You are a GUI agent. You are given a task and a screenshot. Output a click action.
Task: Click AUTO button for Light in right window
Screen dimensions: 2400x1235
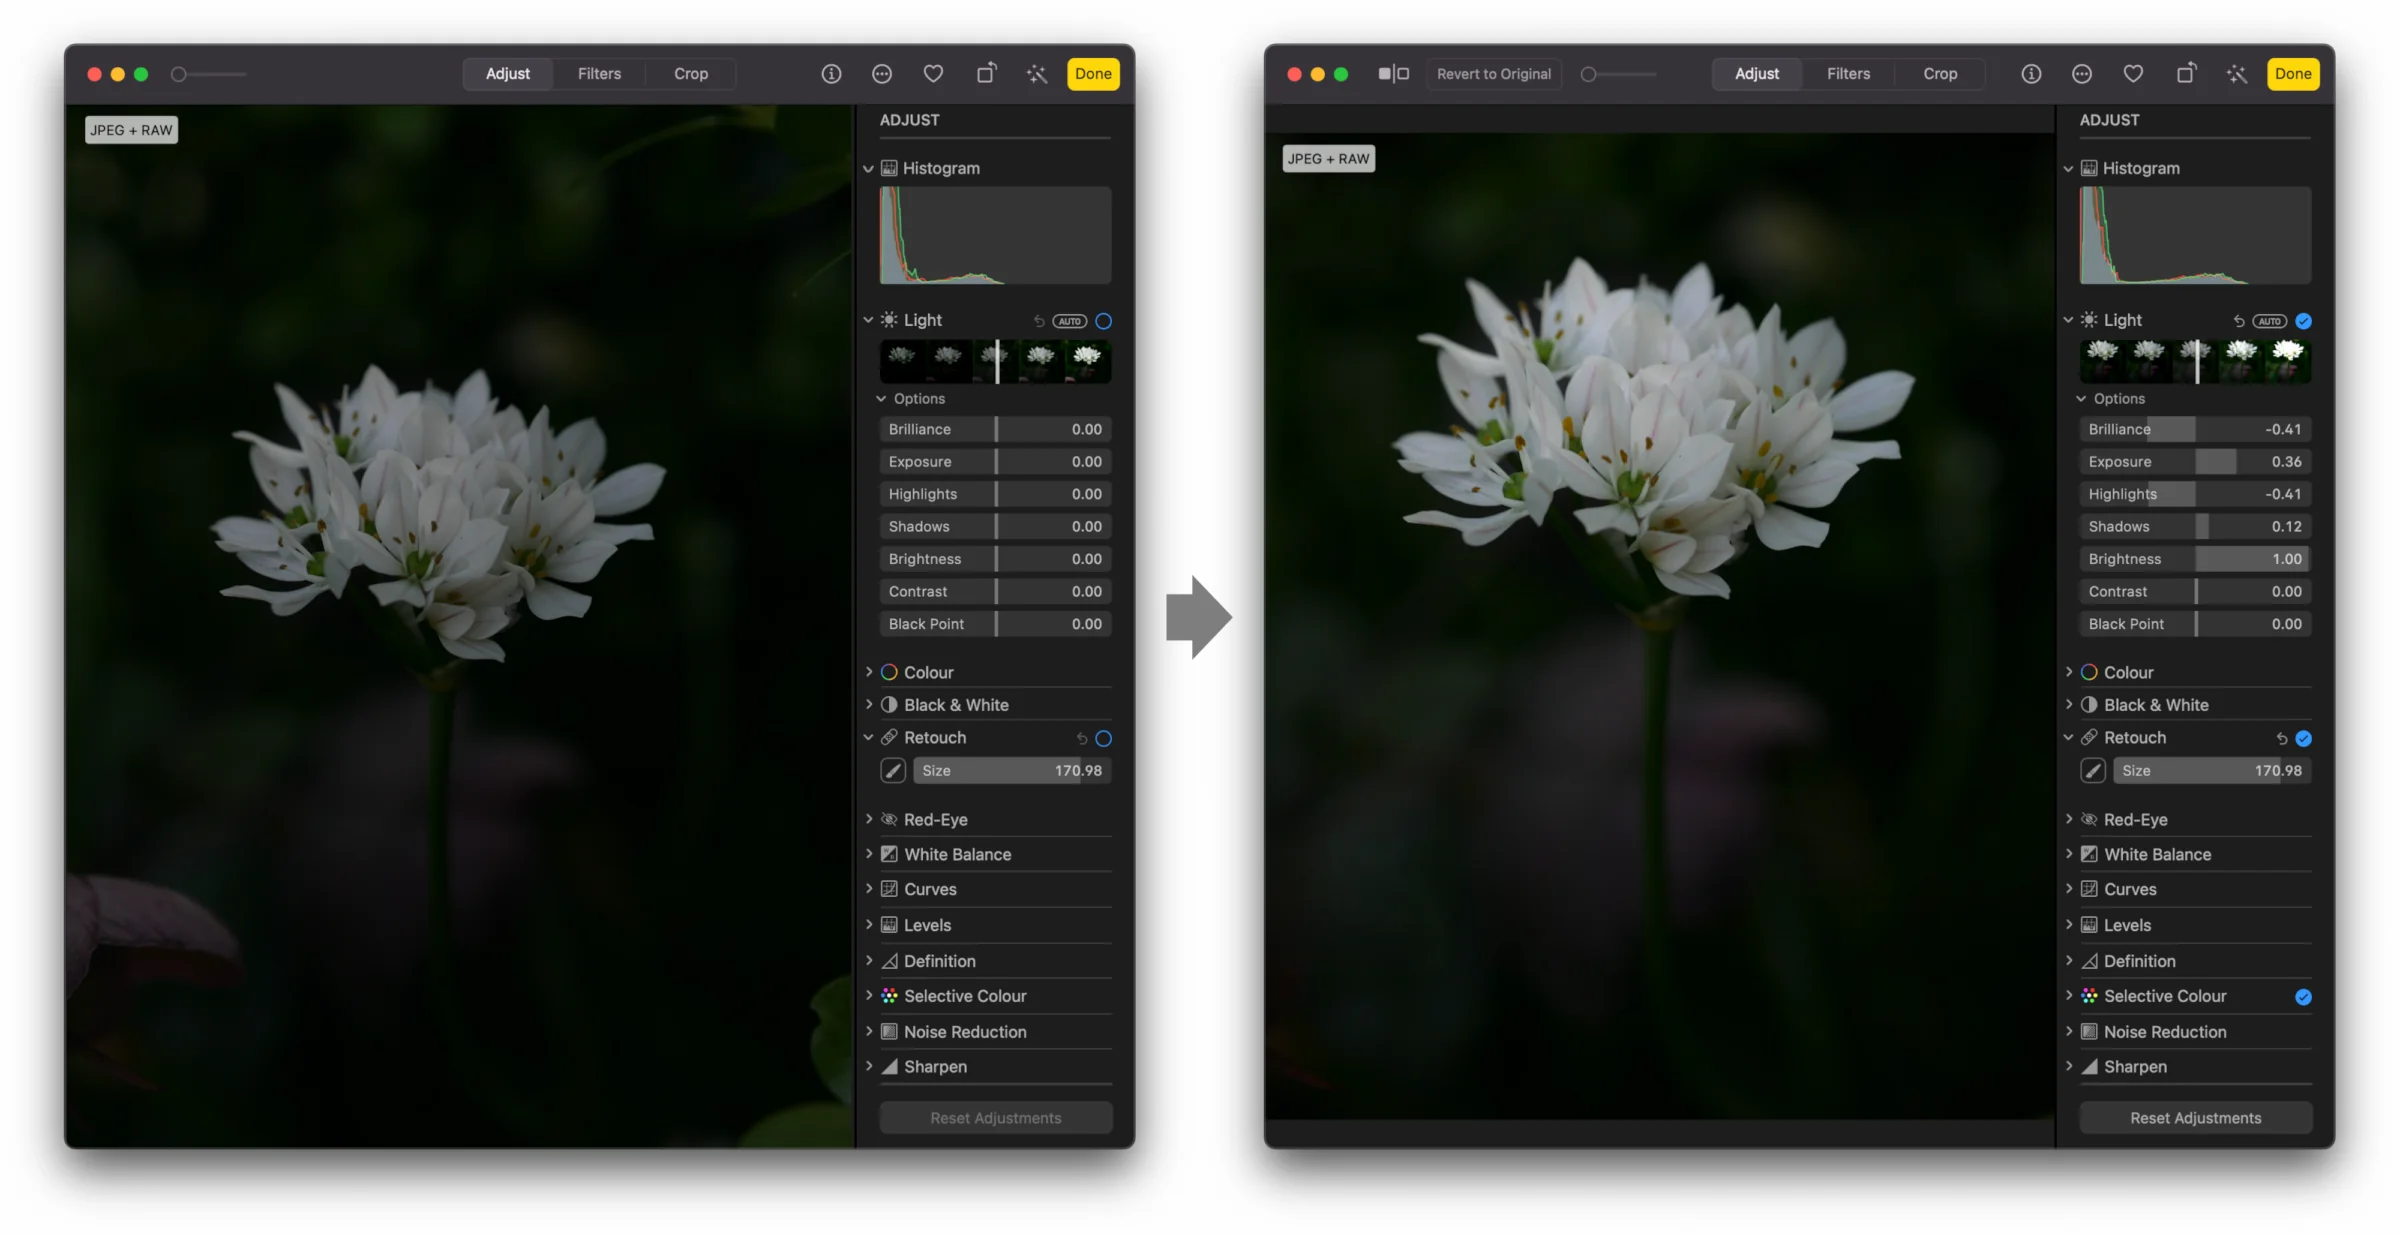(2270, 321)
